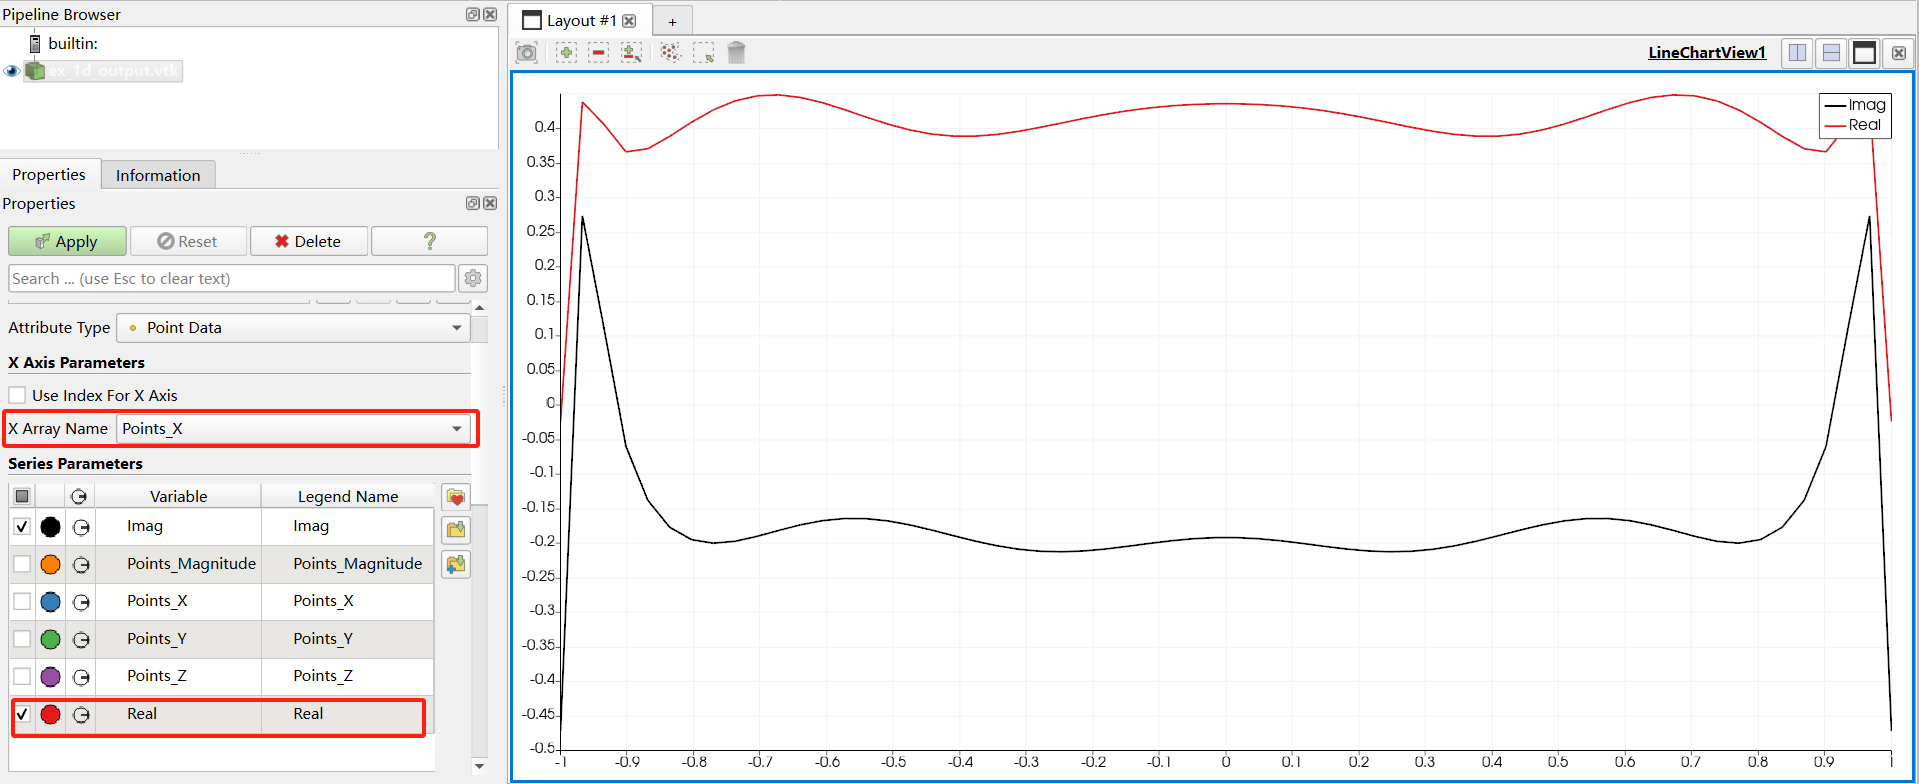Close the Pipeline Browser panel
This screenshot has width=1919, height=784.
tap(490, 14)
